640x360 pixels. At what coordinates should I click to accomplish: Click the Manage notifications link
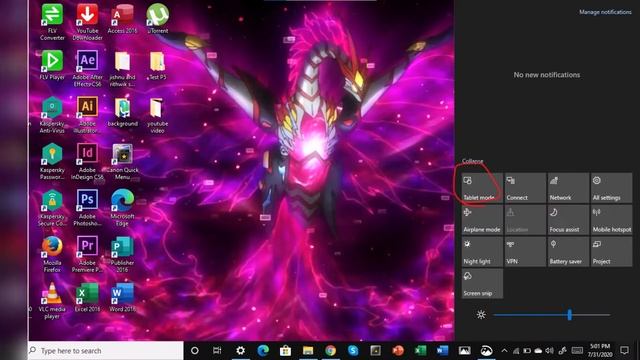pos(605,12)
